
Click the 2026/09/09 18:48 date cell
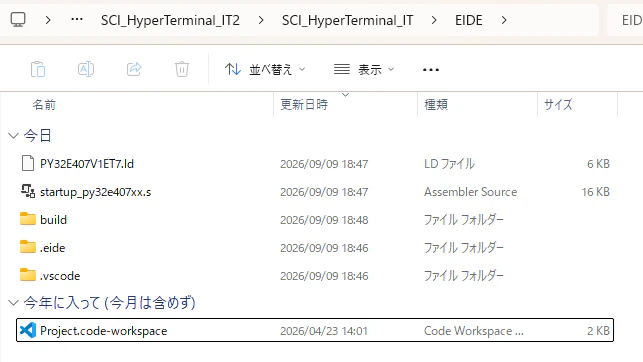(324, 220)
